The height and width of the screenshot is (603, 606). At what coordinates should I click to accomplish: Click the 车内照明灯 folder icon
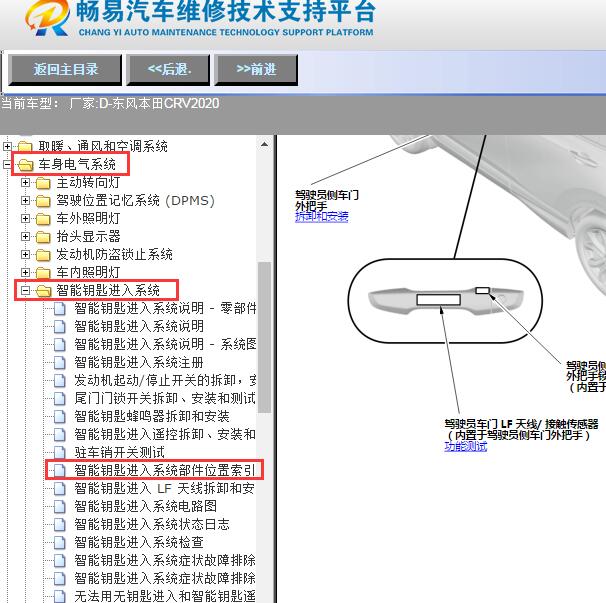(x=43, y=273)
